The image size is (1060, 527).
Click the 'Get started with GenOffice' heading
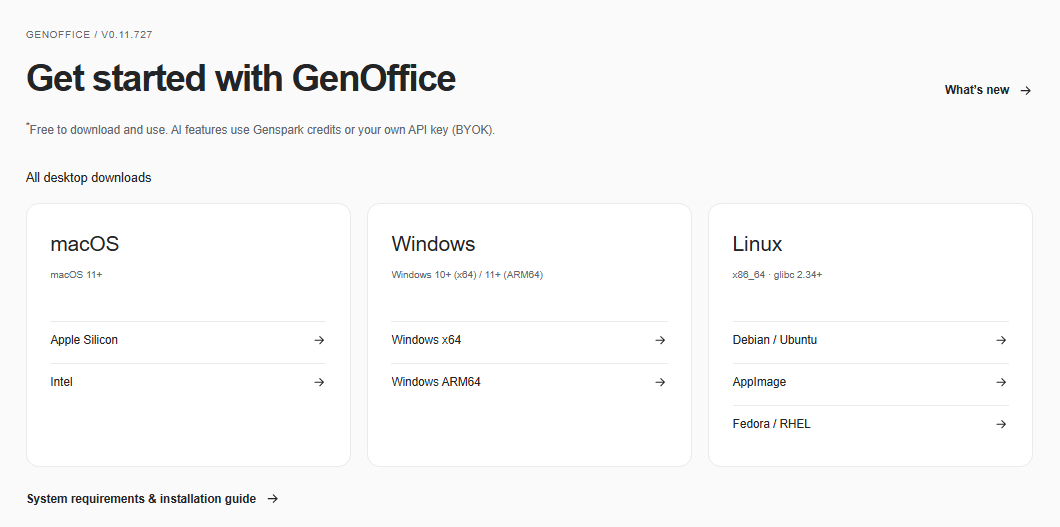(x=241, y=78)
